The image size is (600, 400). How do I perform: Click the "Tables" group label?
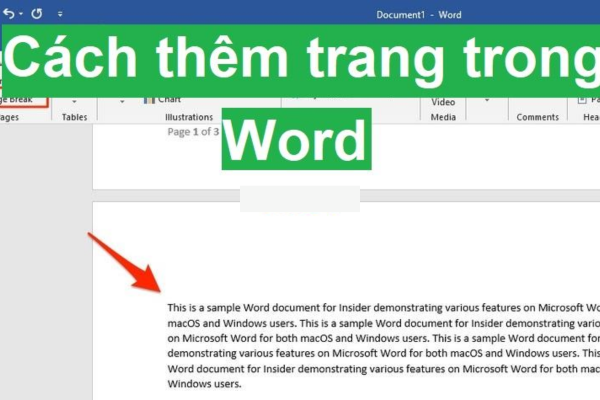(75, 117)
